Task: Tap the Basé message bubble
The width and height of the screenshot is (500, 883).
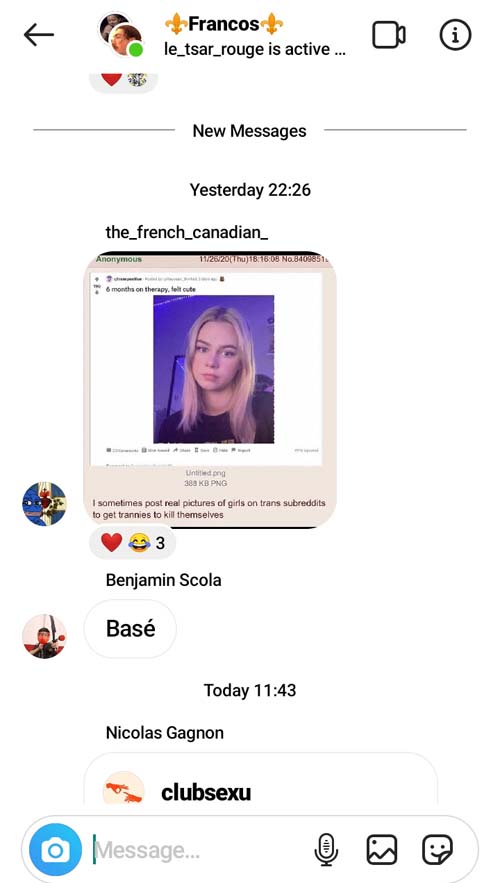Action: tap(130, 629)
